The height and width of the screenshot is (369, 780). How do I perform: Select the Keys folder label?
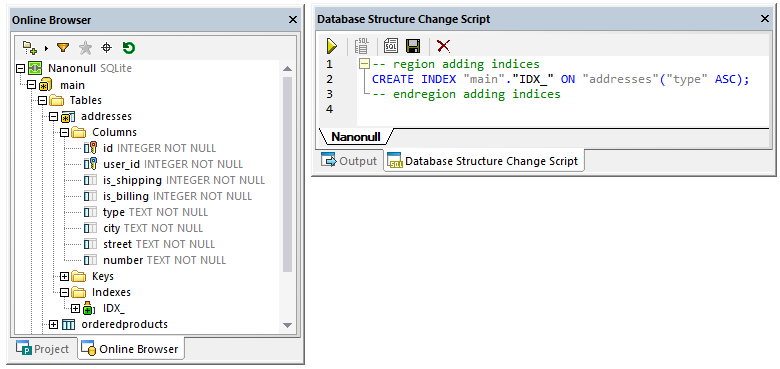click(103, 277)
